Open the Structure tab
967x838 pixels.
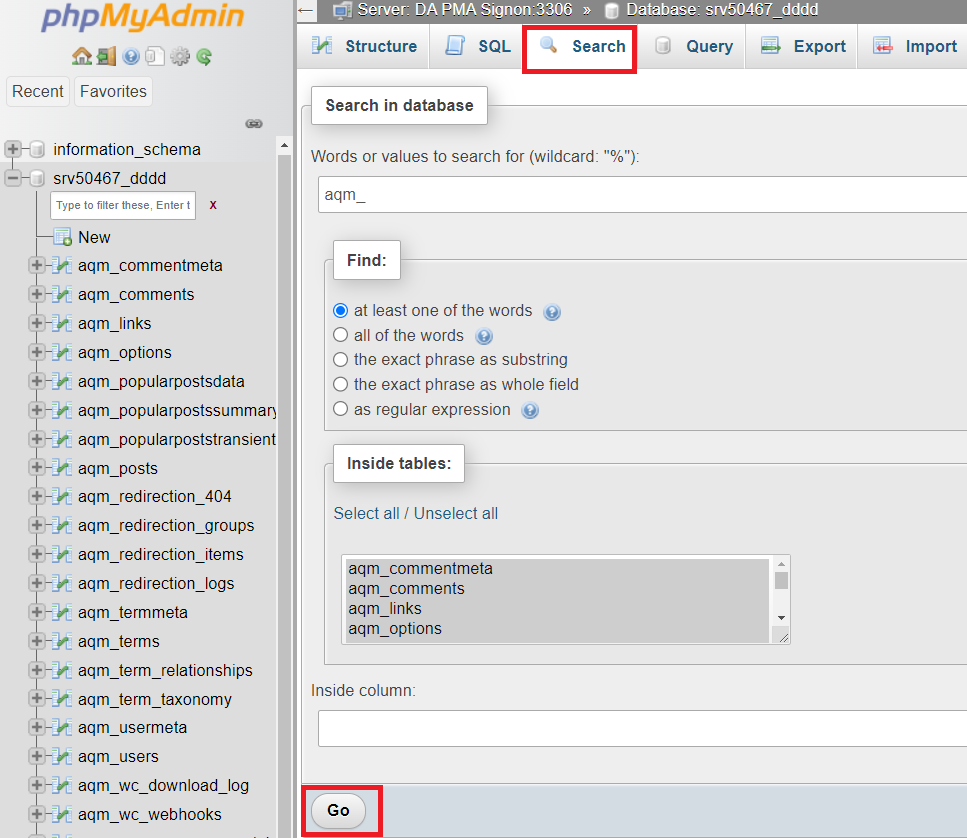(364, 46)
